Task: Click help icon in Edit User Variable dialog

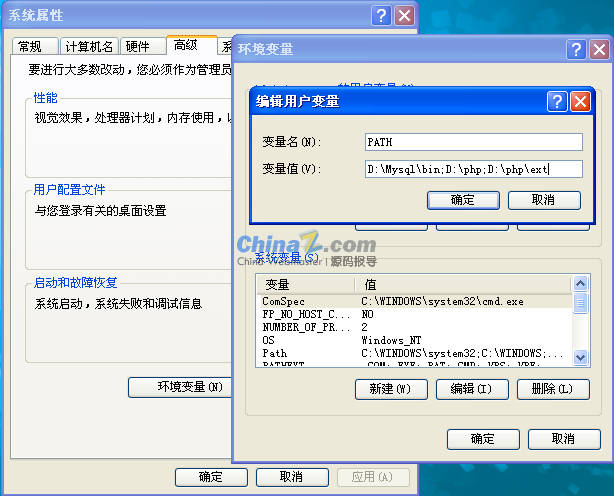Action: point(557,102)
